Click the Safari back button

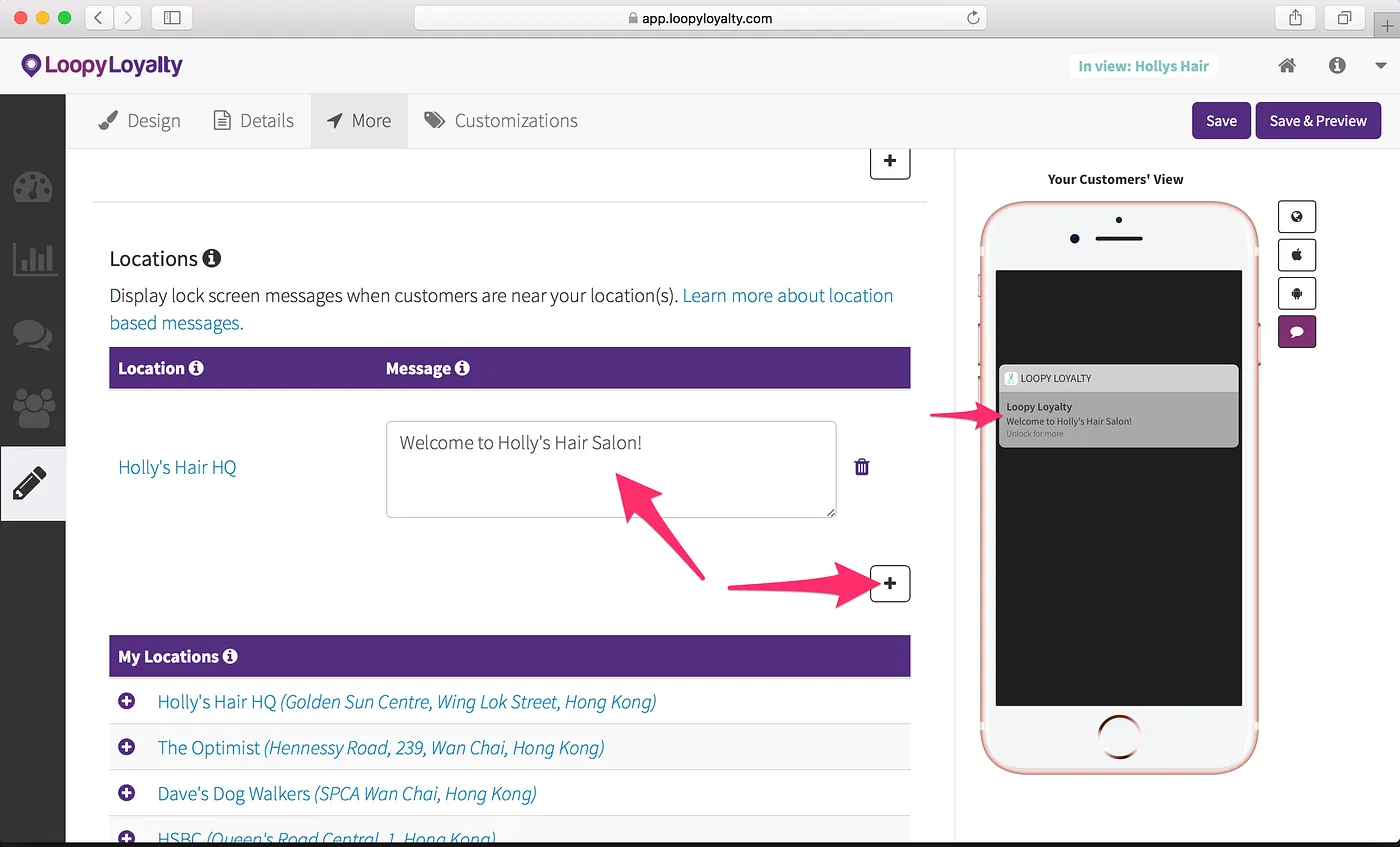coord(98,18)
